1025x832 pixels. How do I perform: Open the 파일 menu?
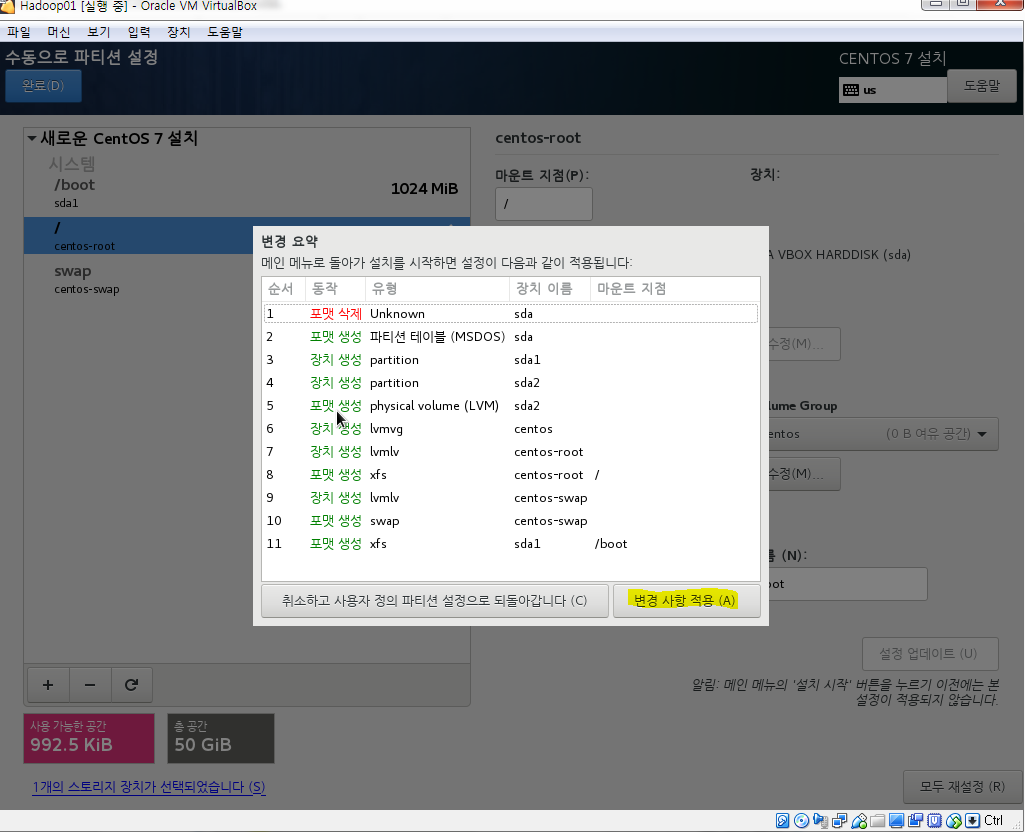19,32
